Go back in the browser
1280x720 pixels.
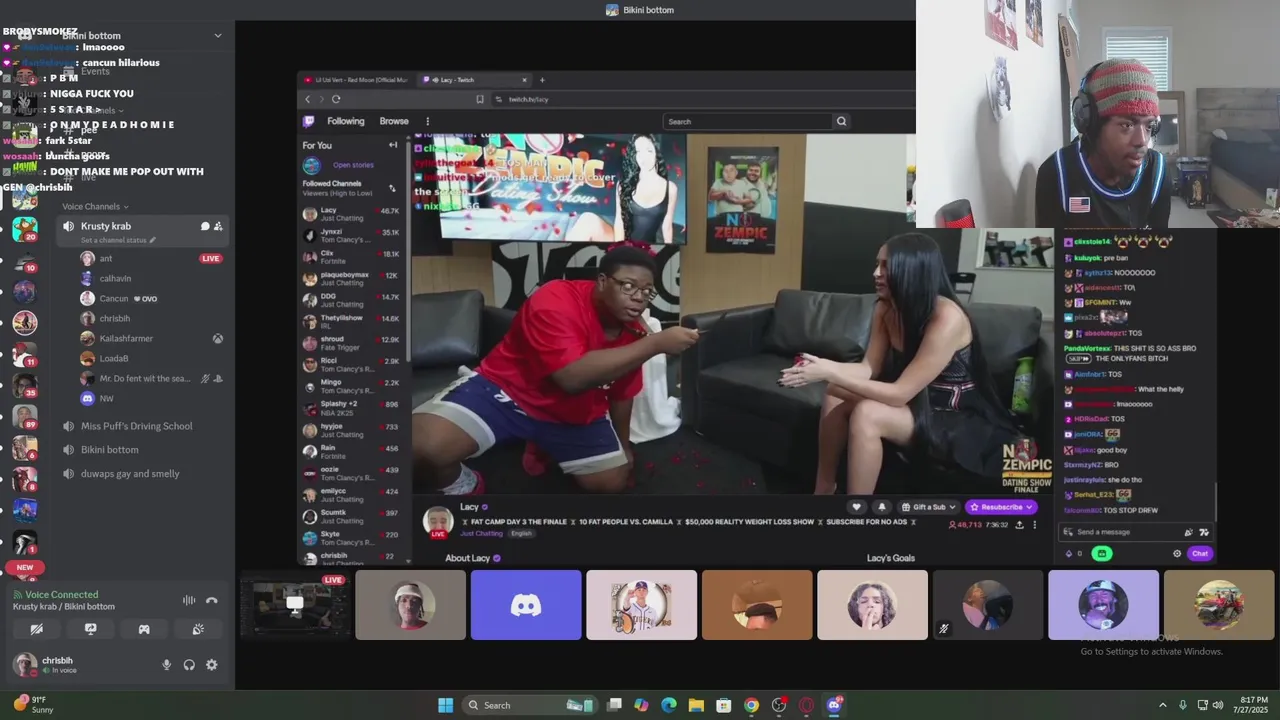click(x=307, y=99)
